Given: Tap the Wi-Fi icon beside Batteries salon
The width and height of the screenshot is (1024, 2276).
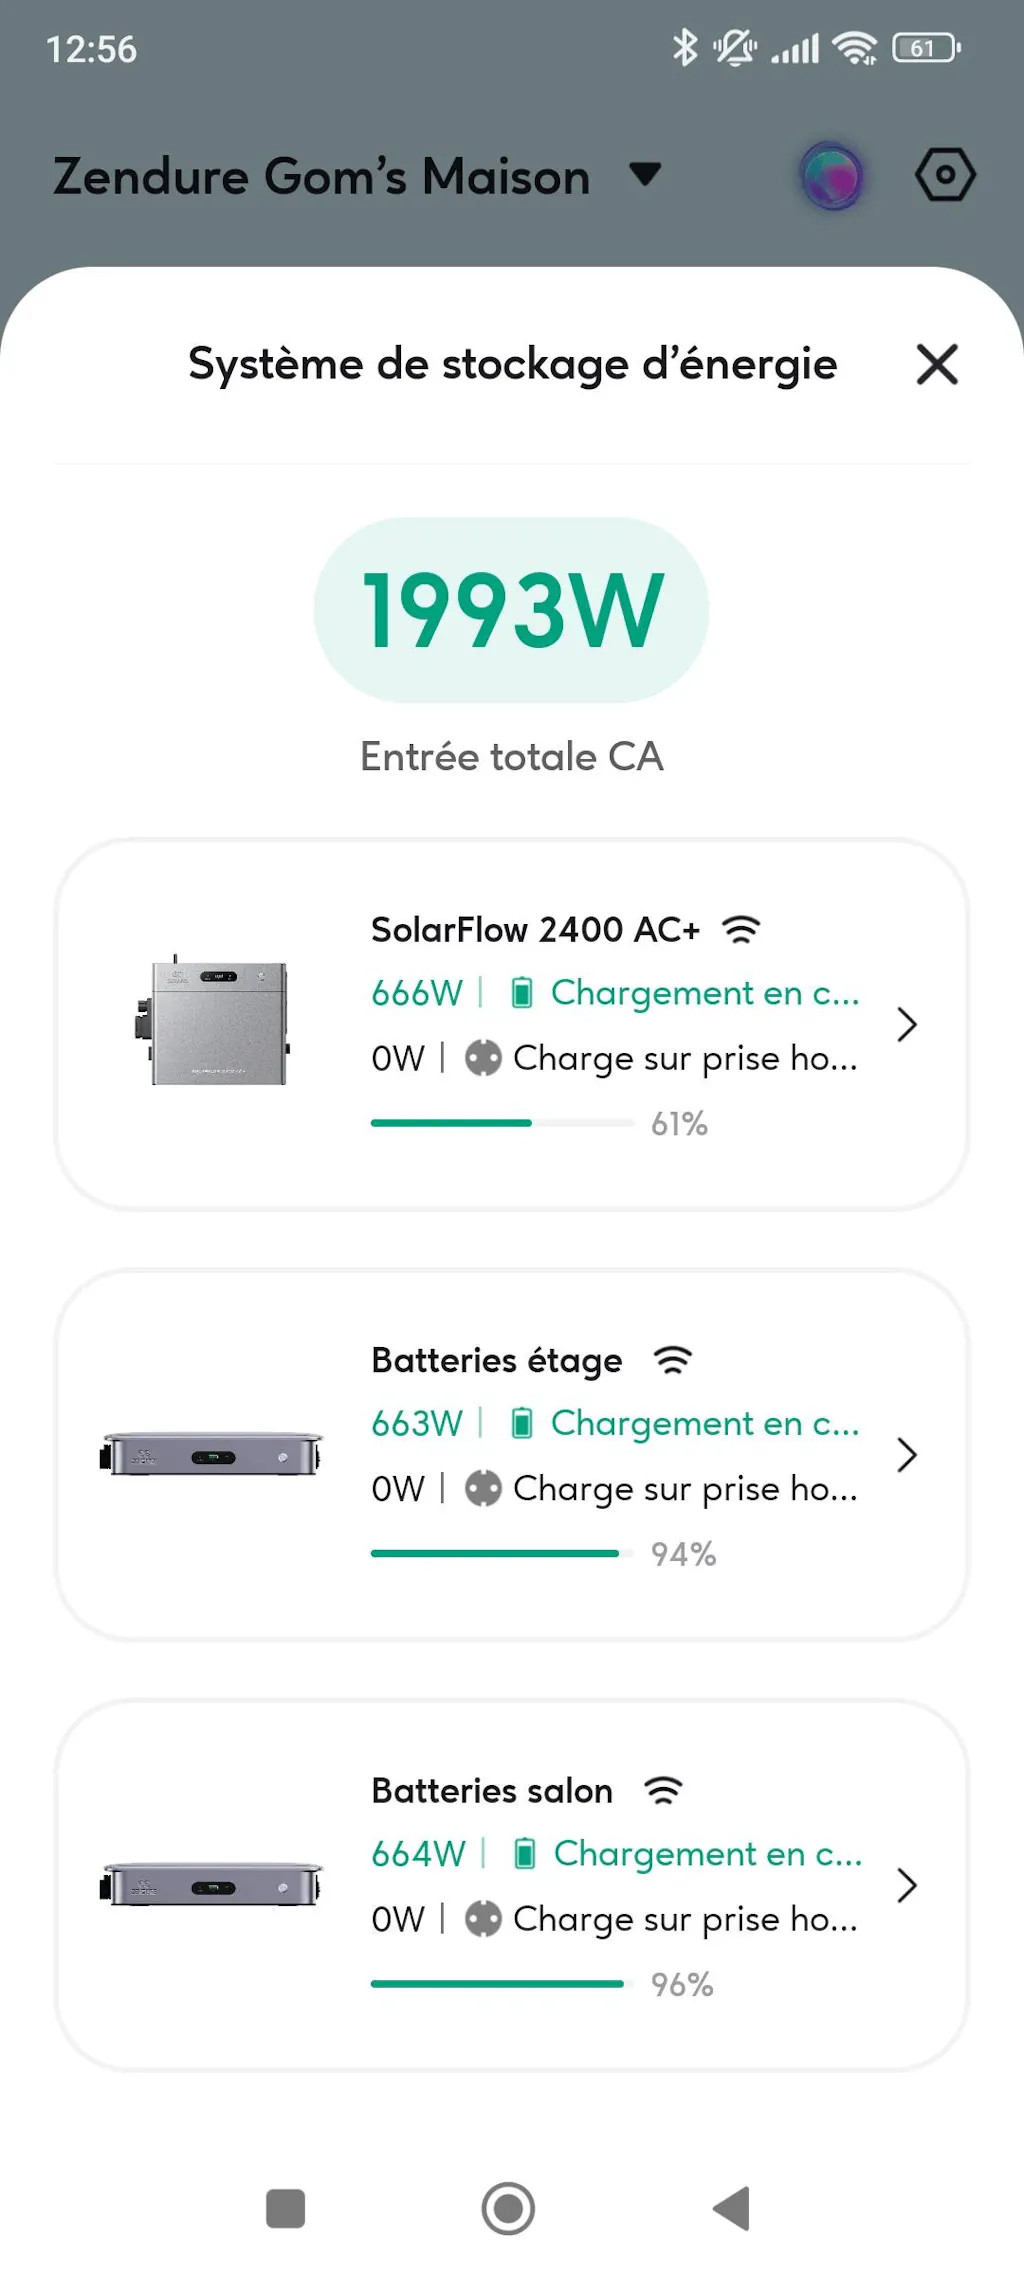Looking at the screenshot, I should pos(663,1790).
